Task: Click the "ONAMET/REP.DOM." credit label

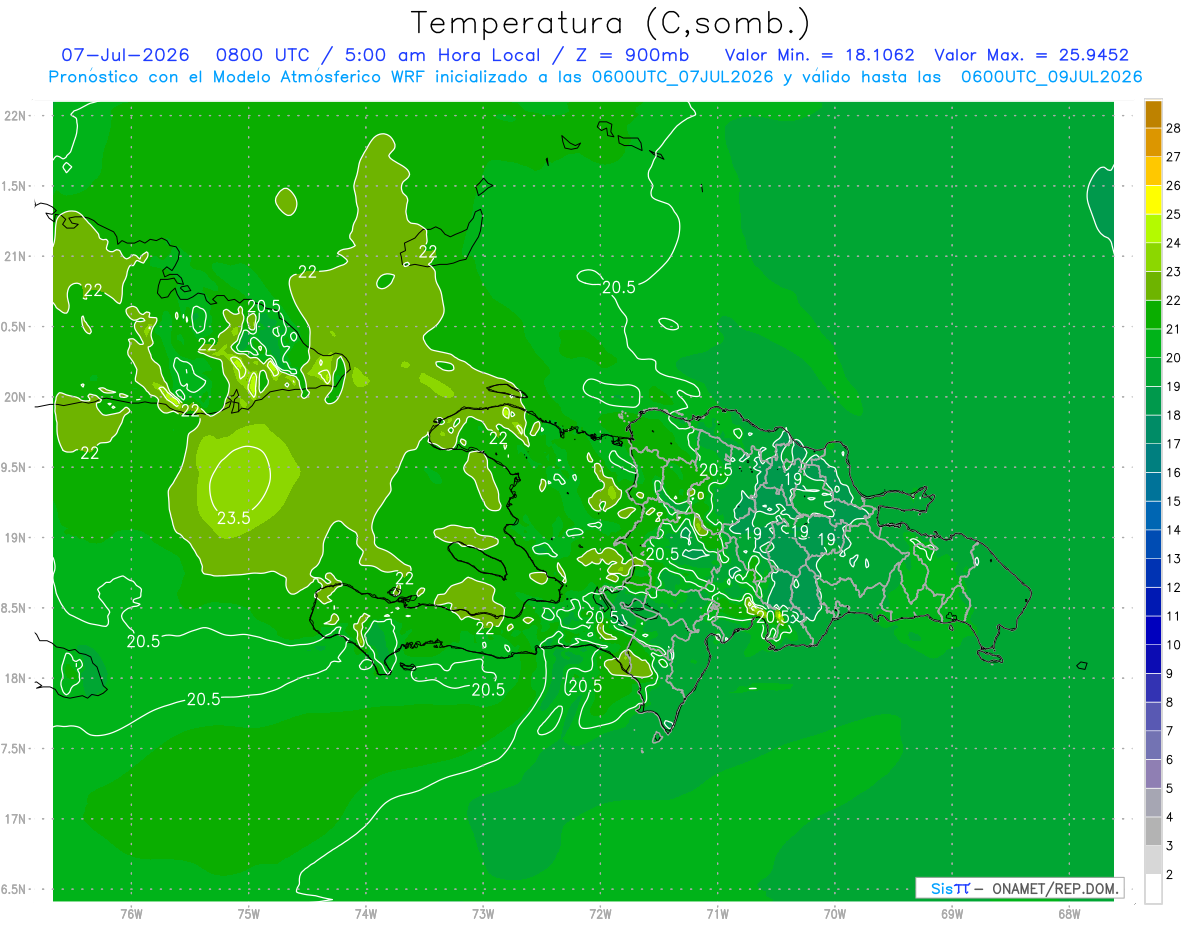Action: tap(1055, 888)
